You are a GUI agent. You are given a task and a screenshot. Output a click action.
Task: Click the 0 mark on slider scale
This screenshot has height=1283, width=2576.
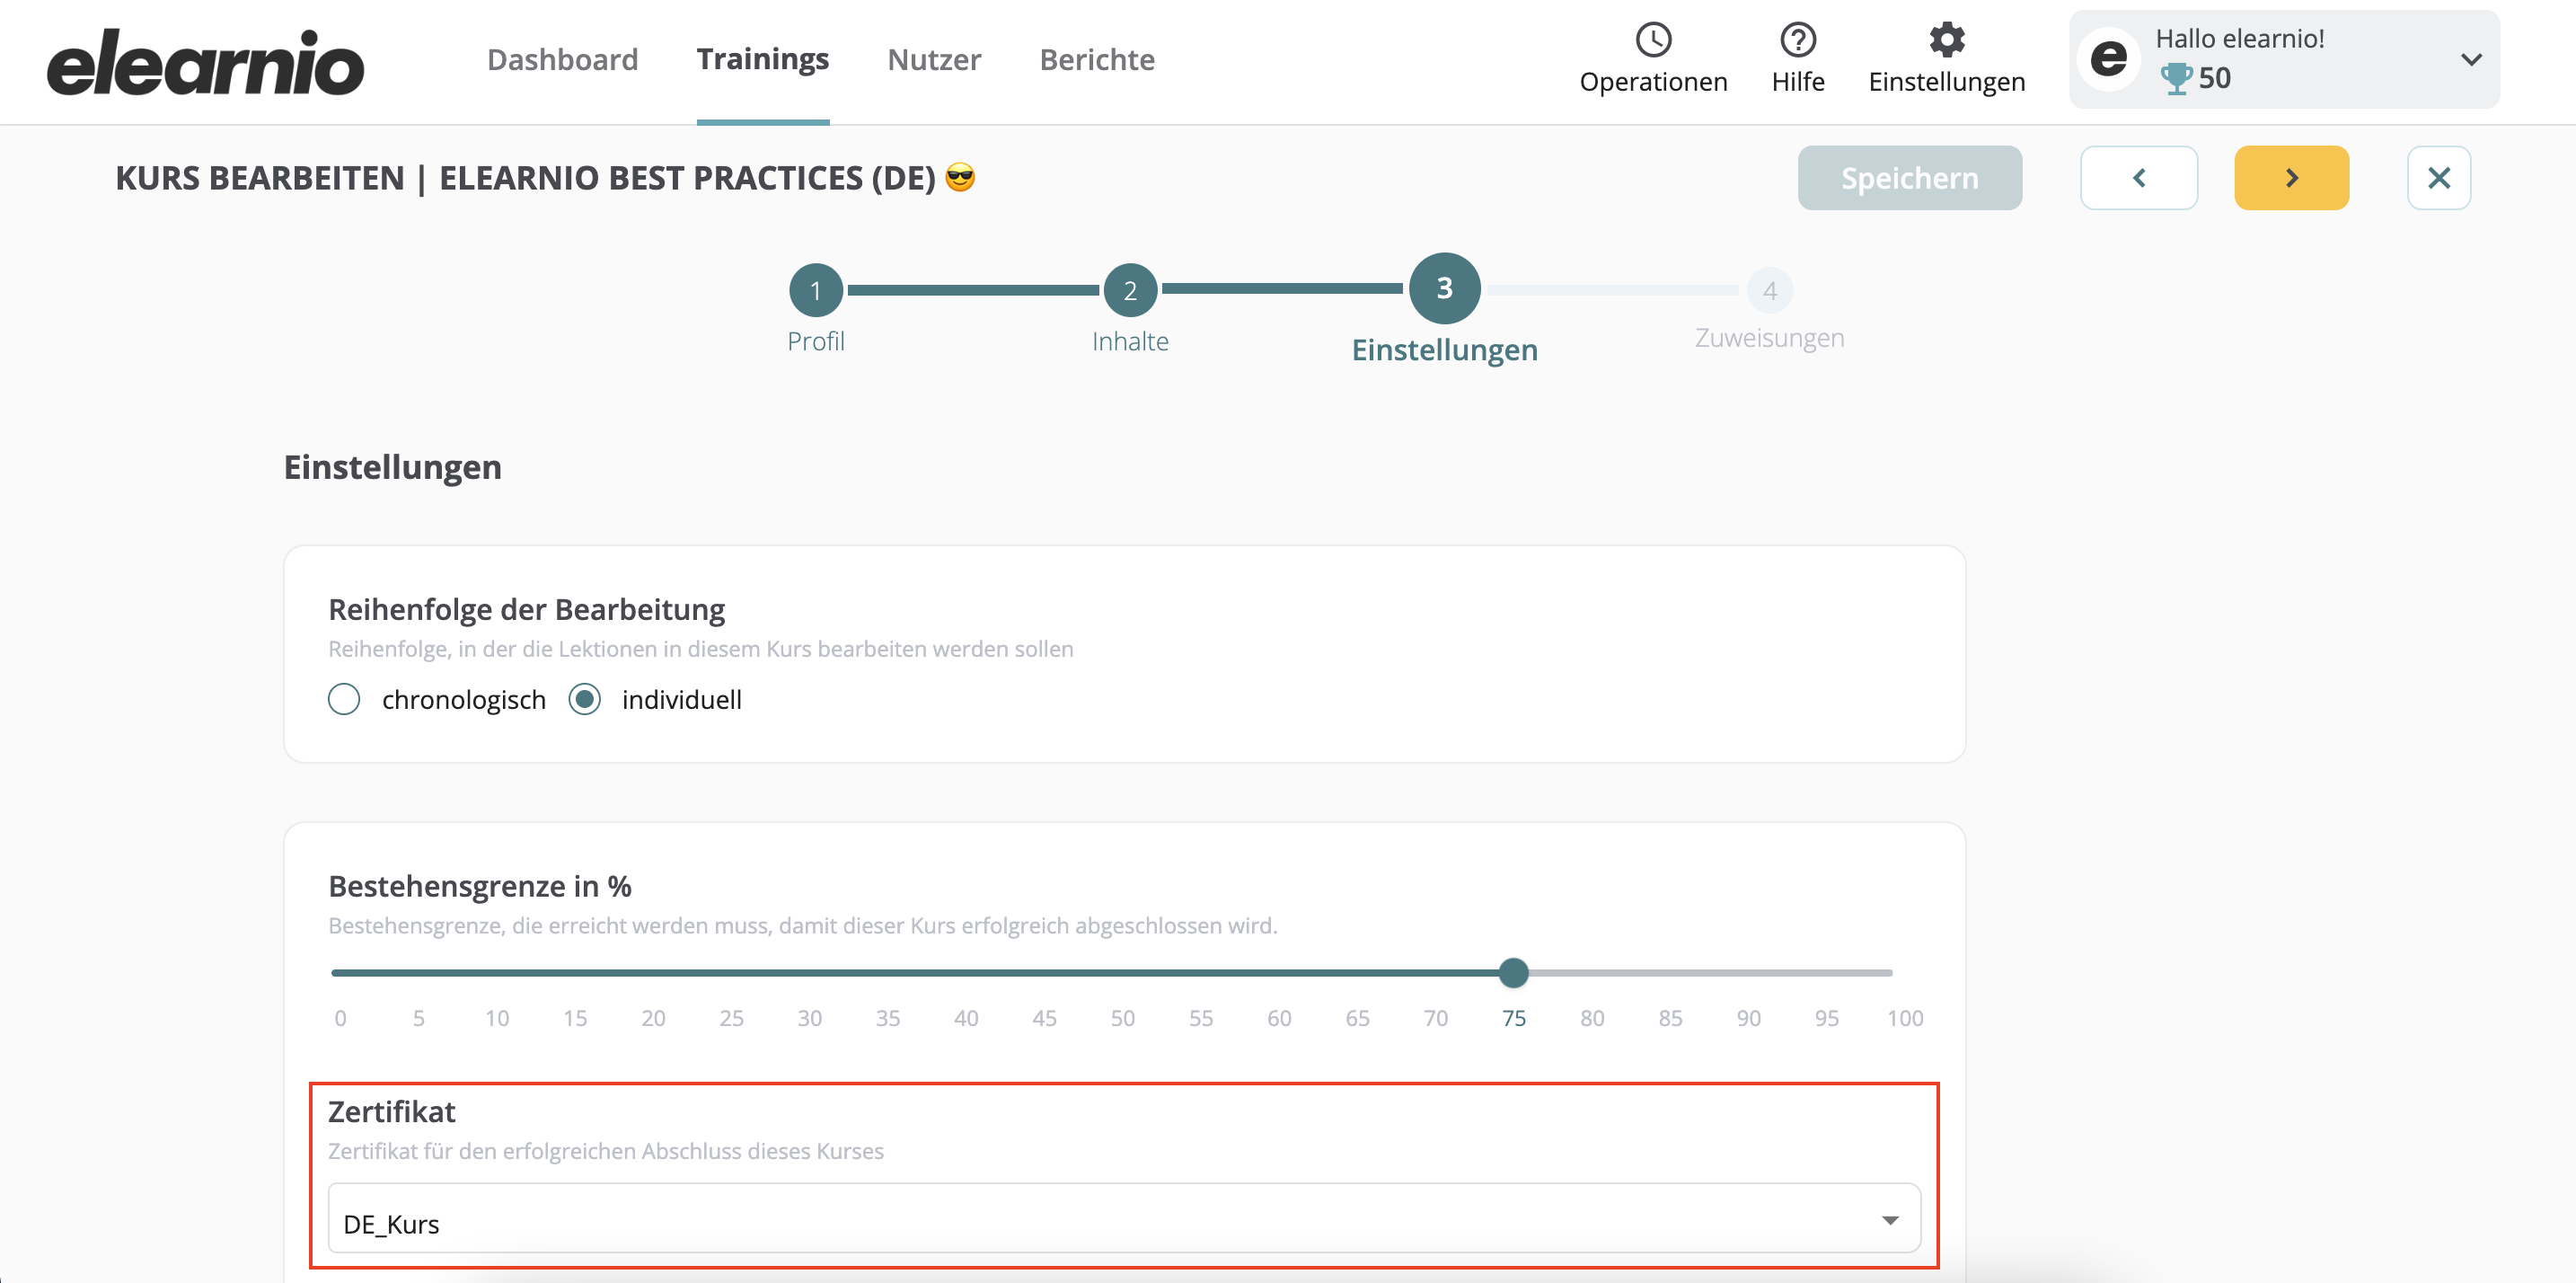coord(340,1018)
